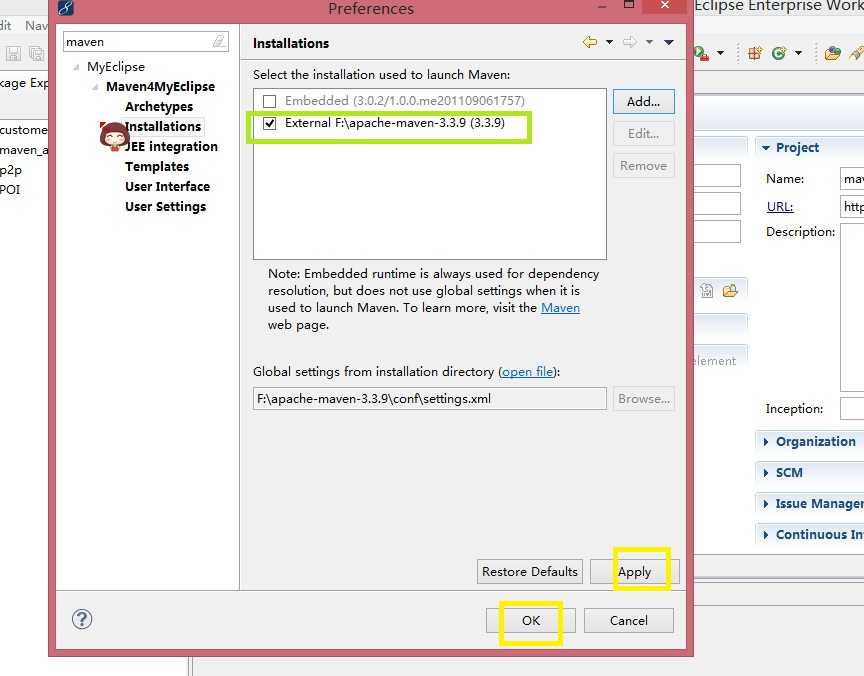The width and height of the screenshot is (864, 676).
Task: Uncheck External apache-maven-3.3.9 checkbox
Action: tap(269, 123)
